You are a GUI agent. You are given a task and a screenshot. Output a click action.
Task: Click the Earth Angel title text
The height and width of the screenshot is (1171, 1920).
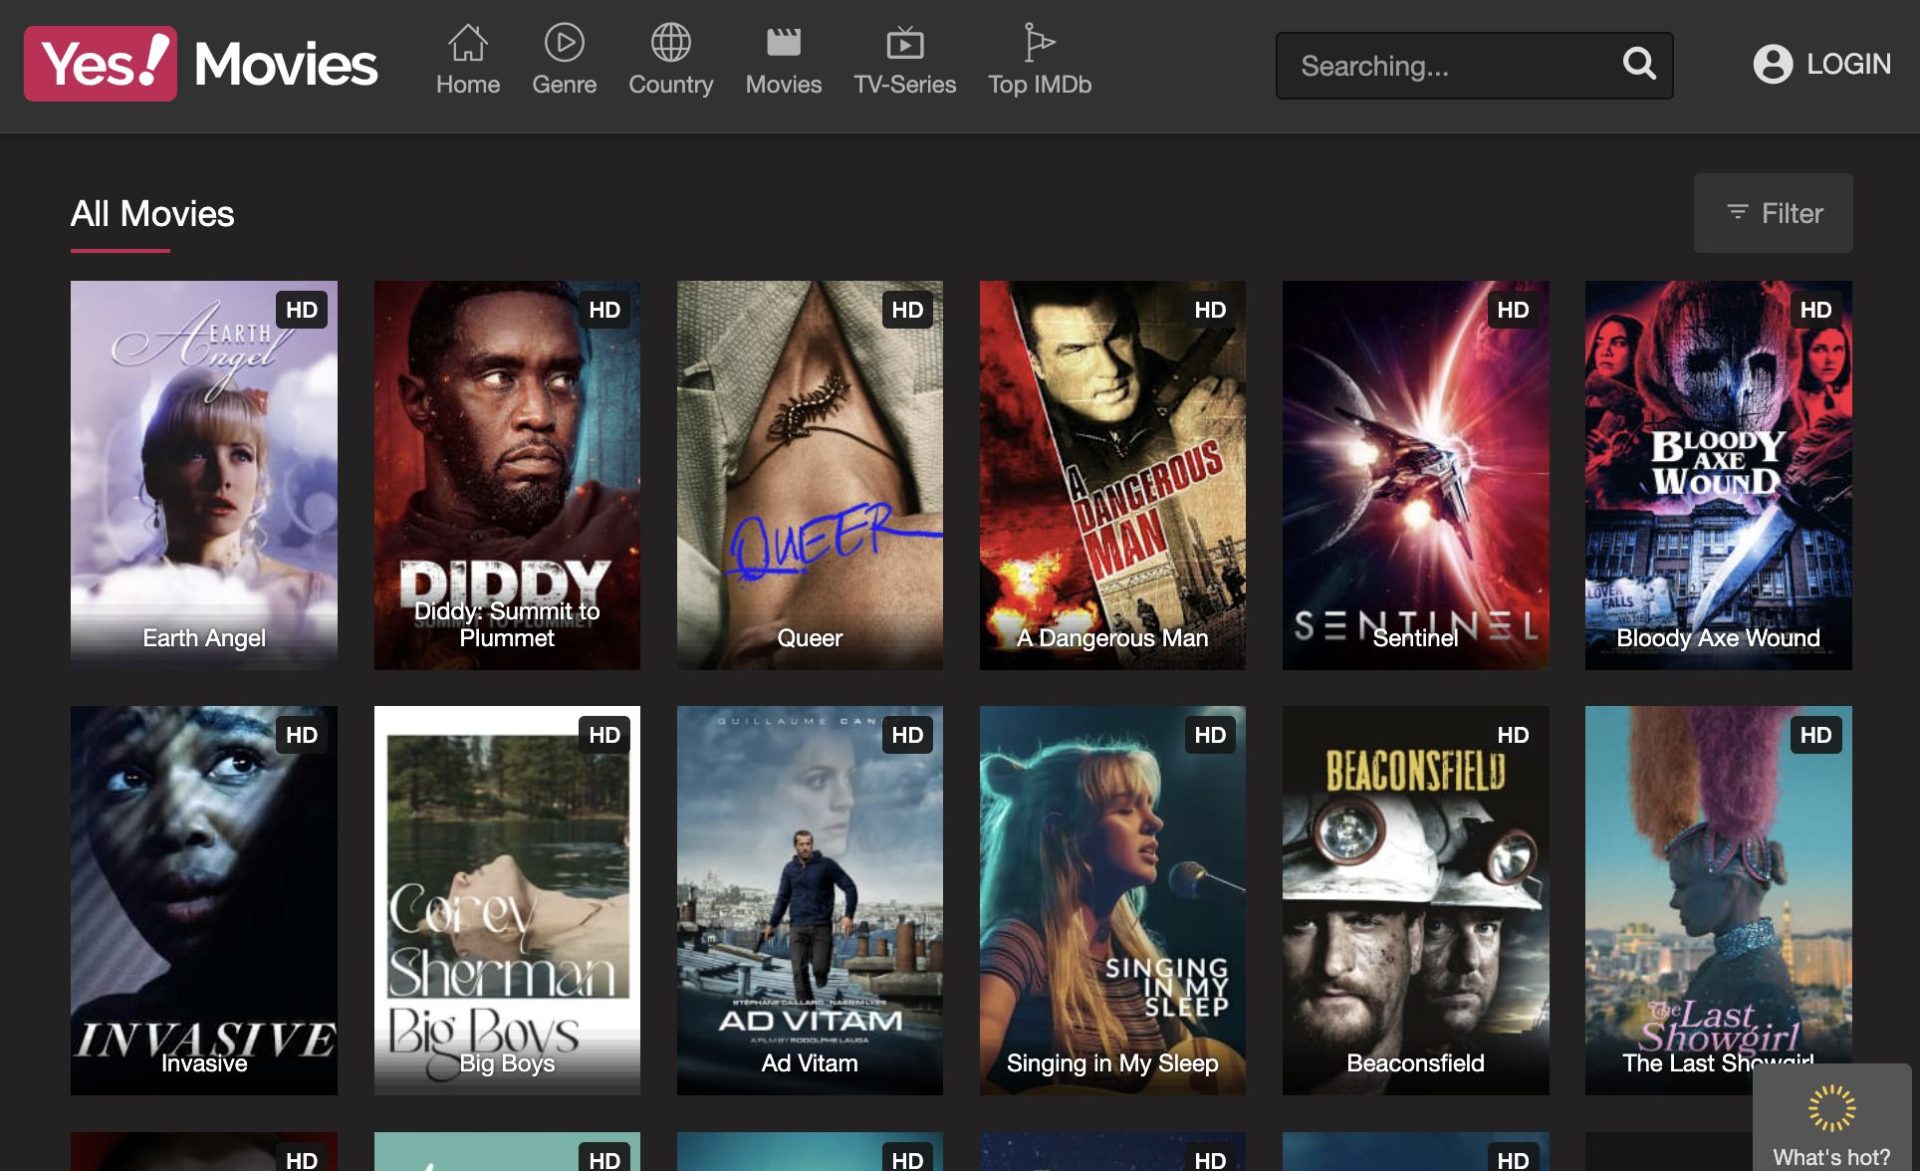pos(204,638)
